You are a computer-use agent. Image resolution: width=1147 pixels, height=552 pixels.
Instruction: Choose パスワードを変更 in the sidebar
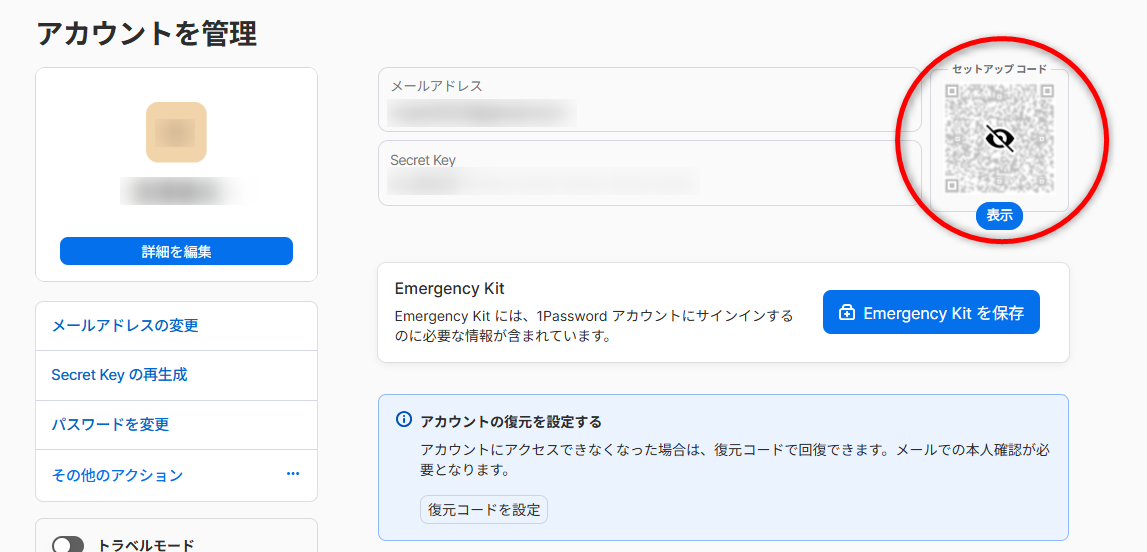coord(110,424)
